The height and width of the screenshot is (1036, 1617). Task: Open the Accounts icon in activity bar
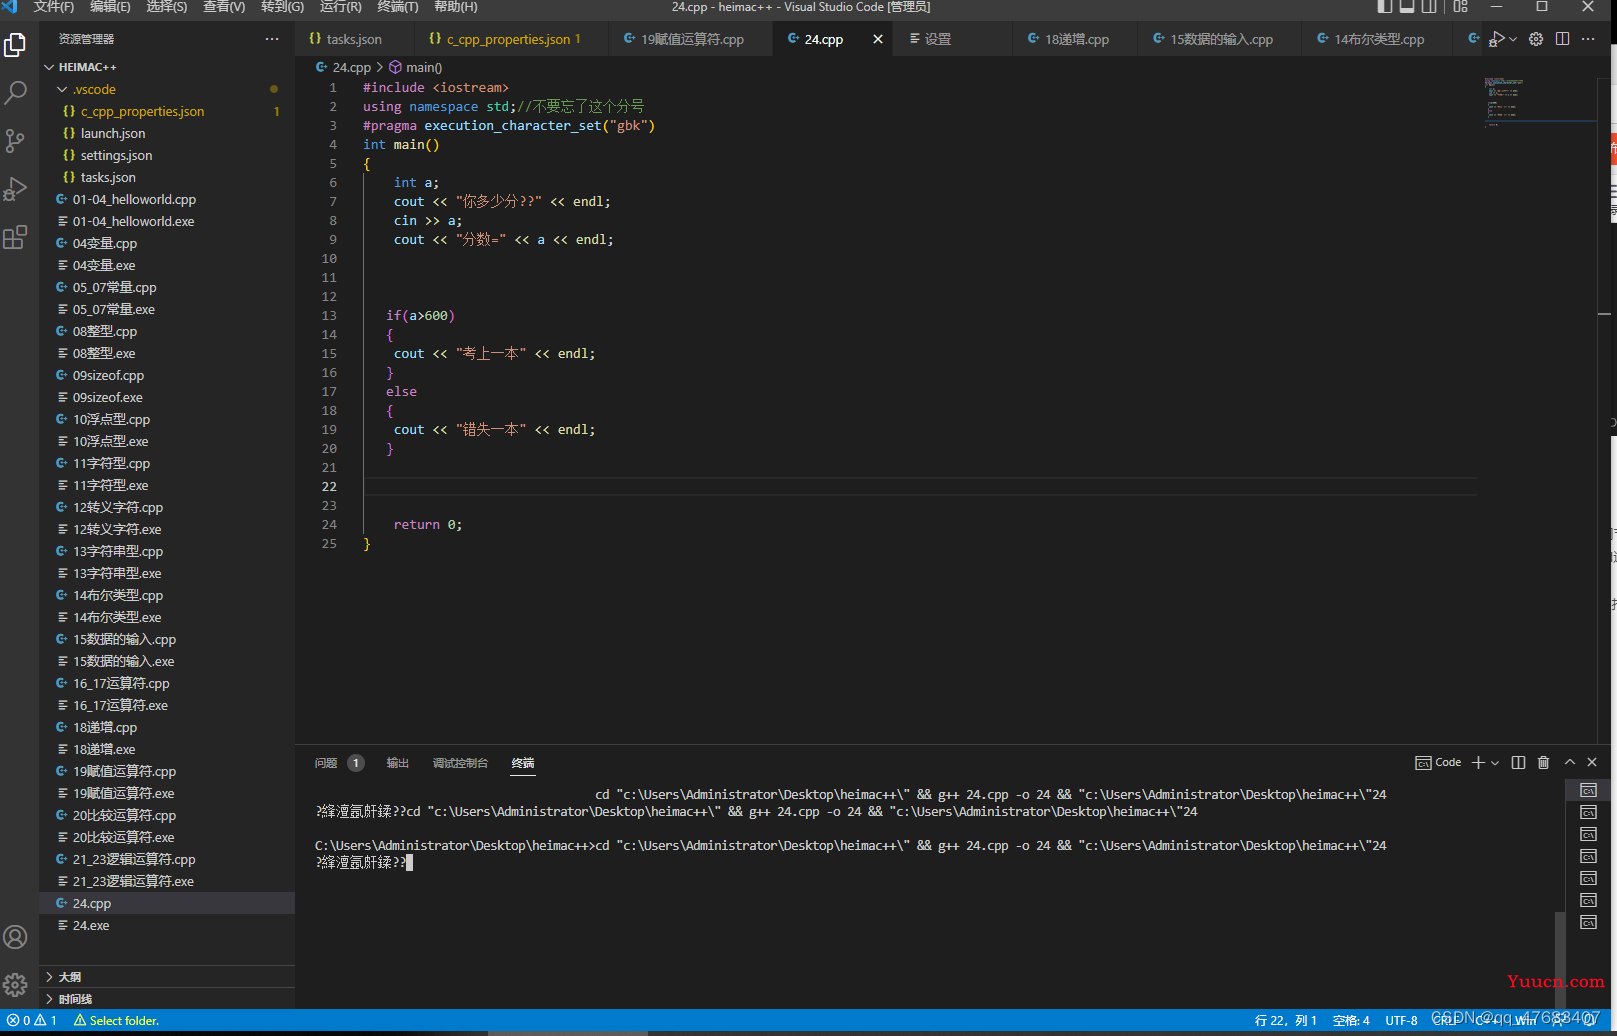(15, 937)
